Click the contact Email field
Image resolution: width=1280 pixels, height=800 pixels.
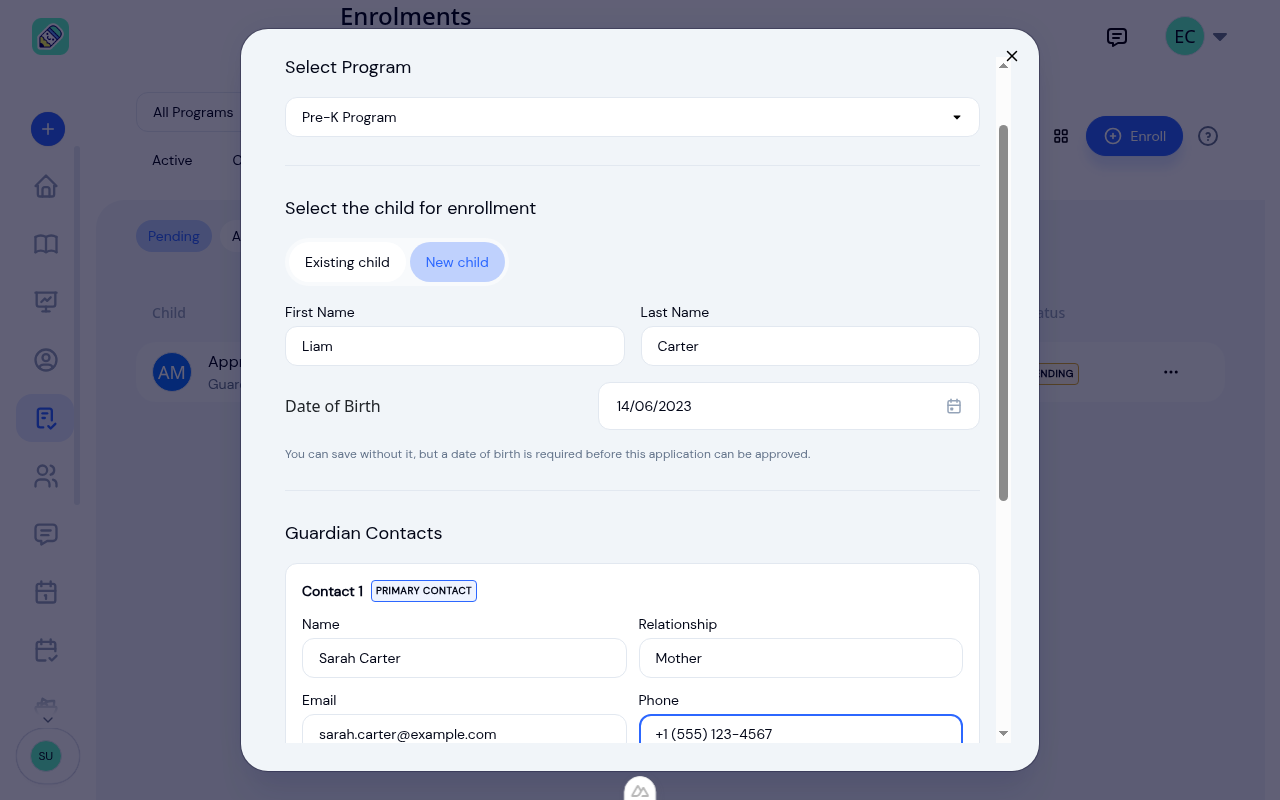click(464, 730)
